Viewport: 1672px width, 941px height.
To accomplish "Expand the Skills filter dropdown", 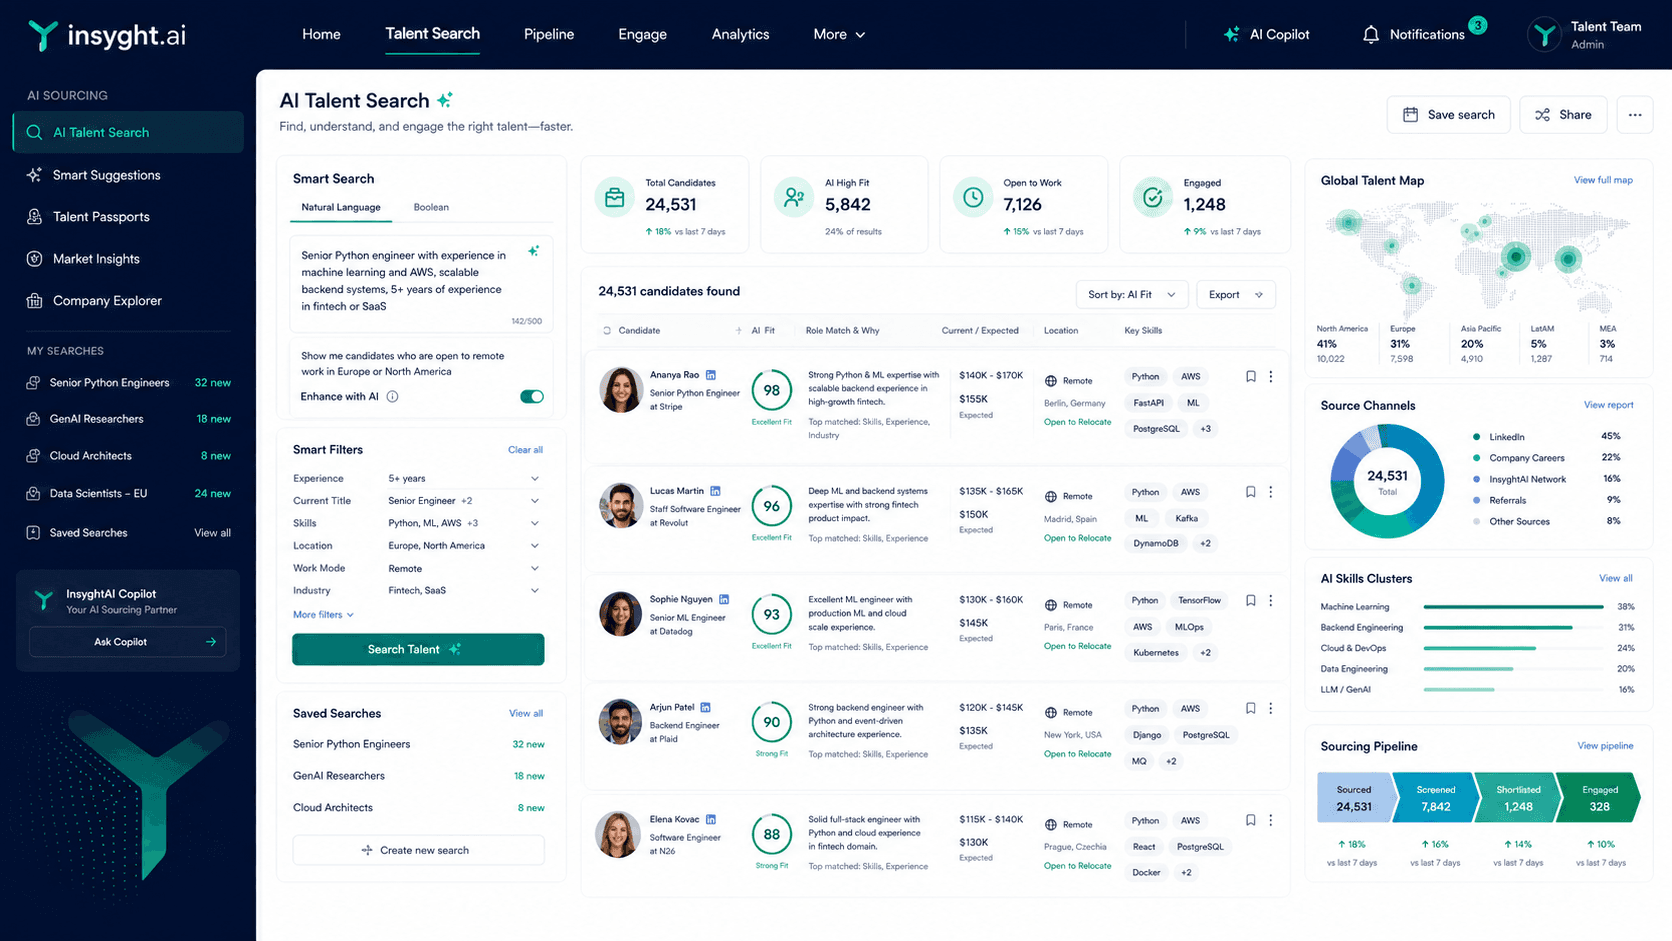I will click(x=535, y=523).
